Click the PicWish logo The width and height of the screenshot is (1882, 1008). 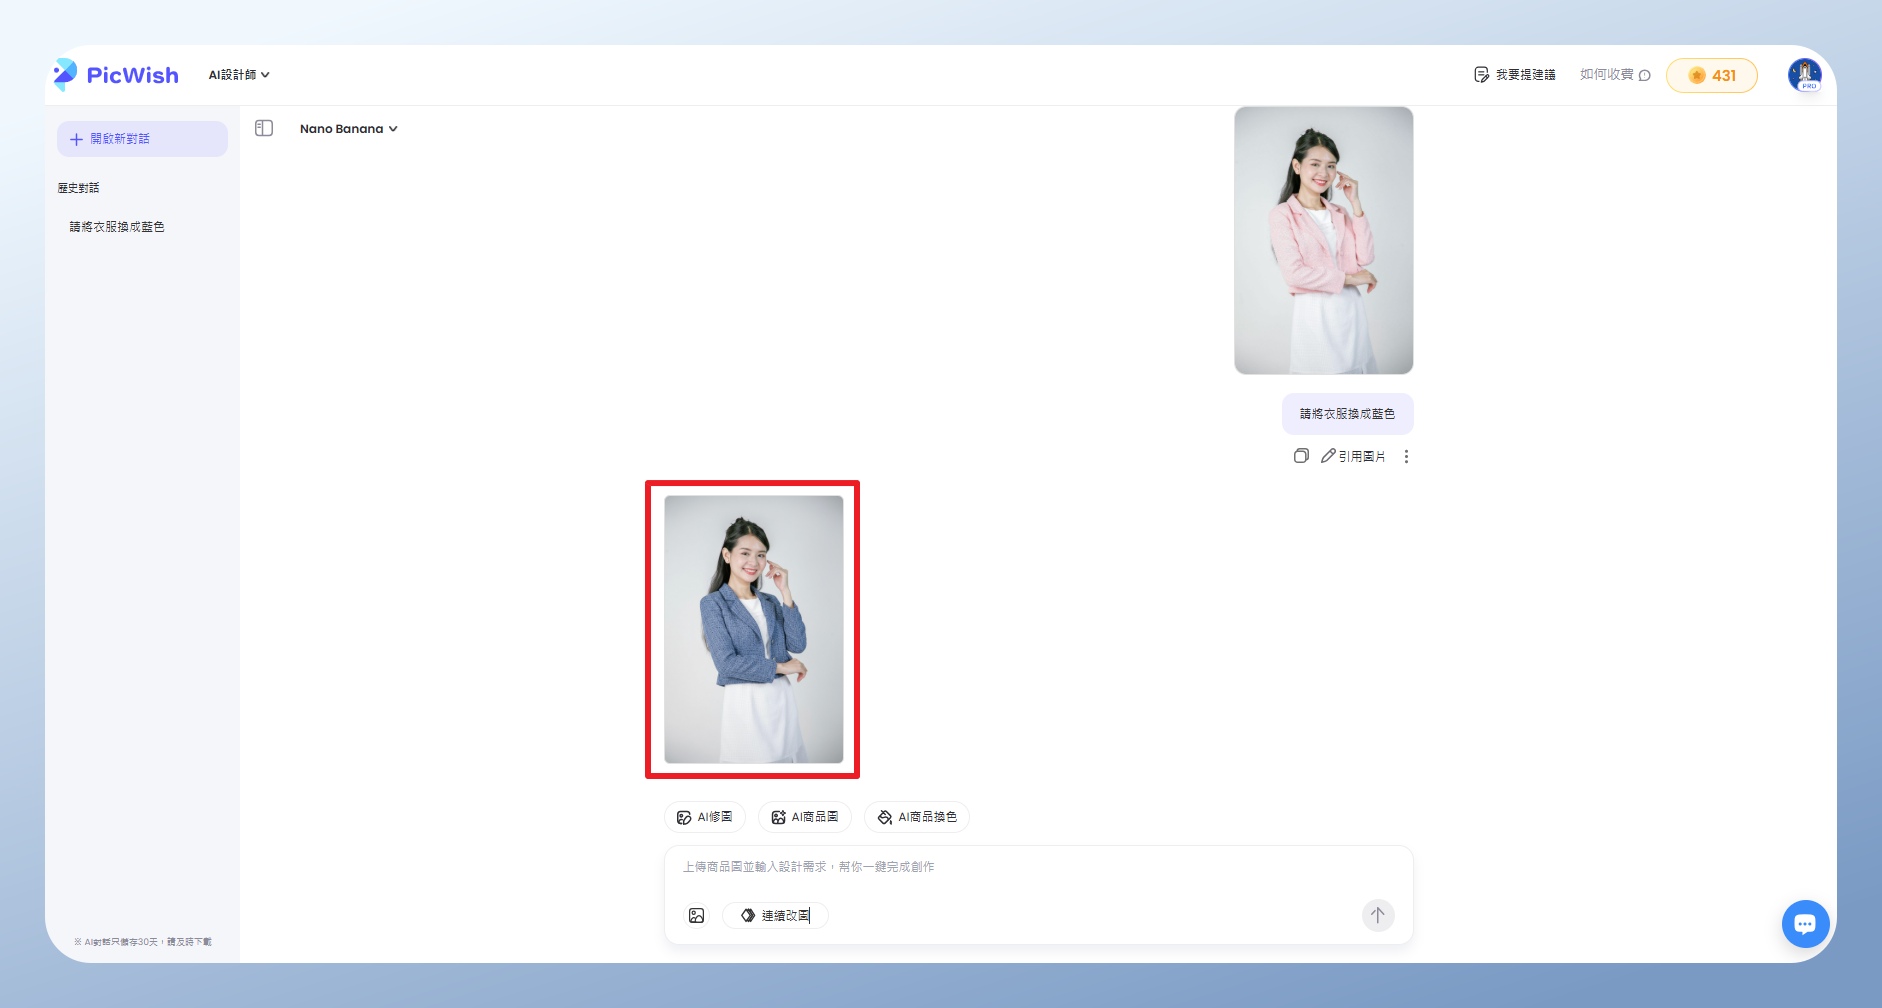pos(116,75)
